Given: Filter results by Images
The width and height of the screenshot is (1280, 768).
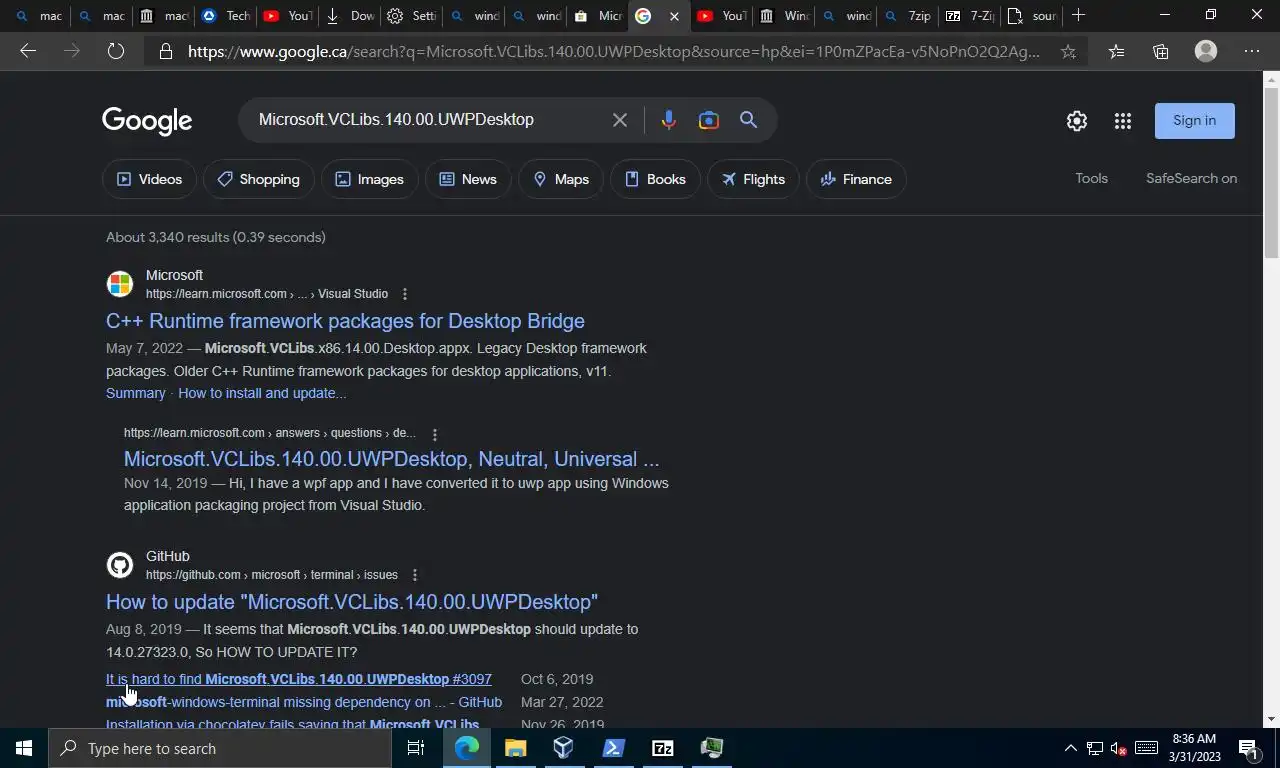Looking at the screenshot, I should (369, 179).
